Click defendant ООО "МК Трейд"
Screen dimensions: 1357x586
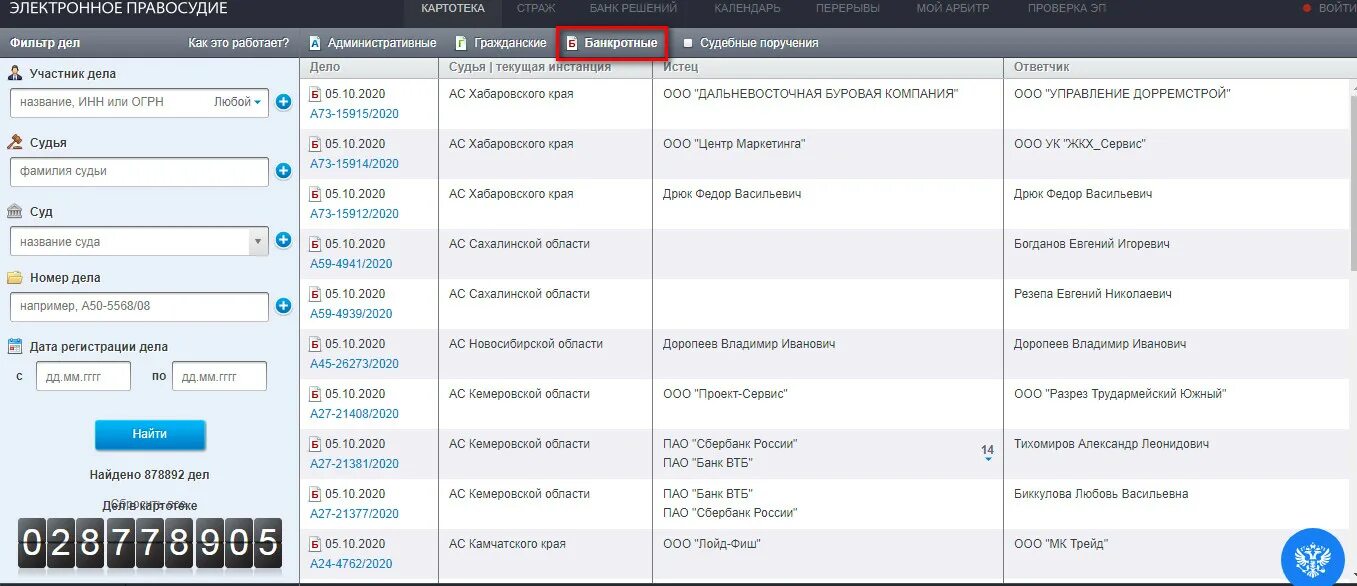(1061, 544)
